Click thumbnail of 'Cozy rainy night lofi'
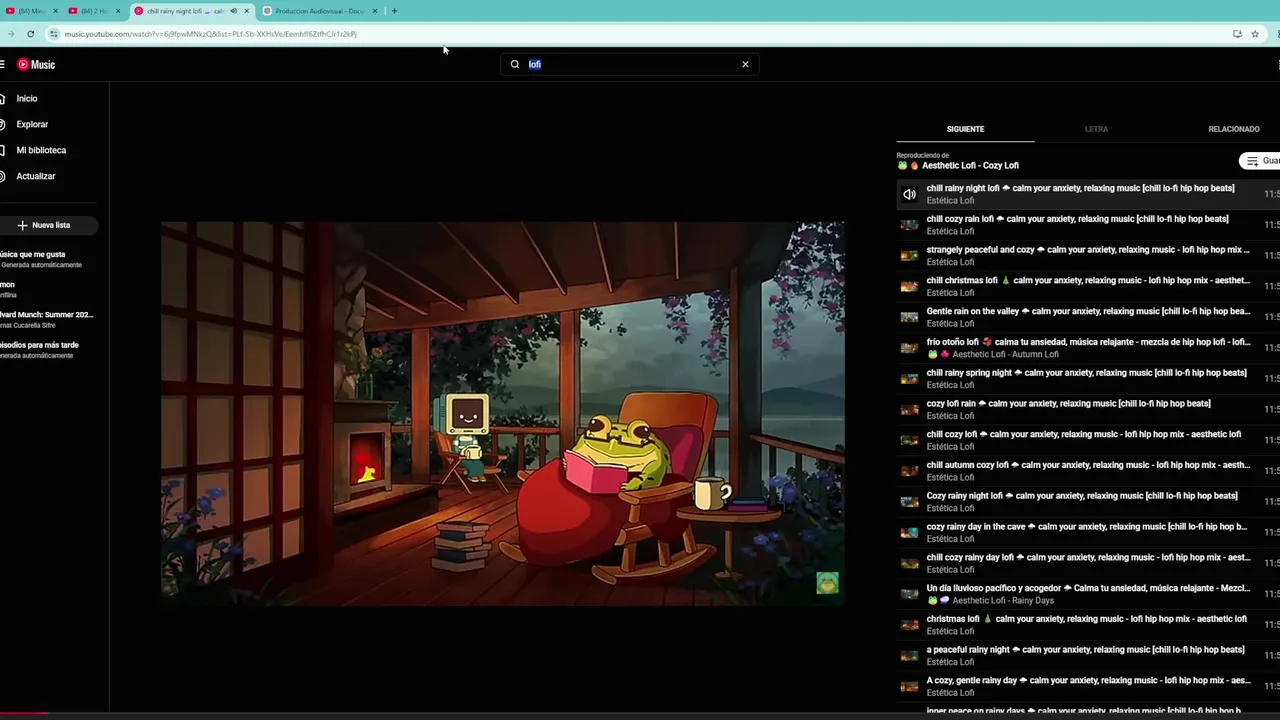Screen dimensions: 1280x720 point(909,502)
